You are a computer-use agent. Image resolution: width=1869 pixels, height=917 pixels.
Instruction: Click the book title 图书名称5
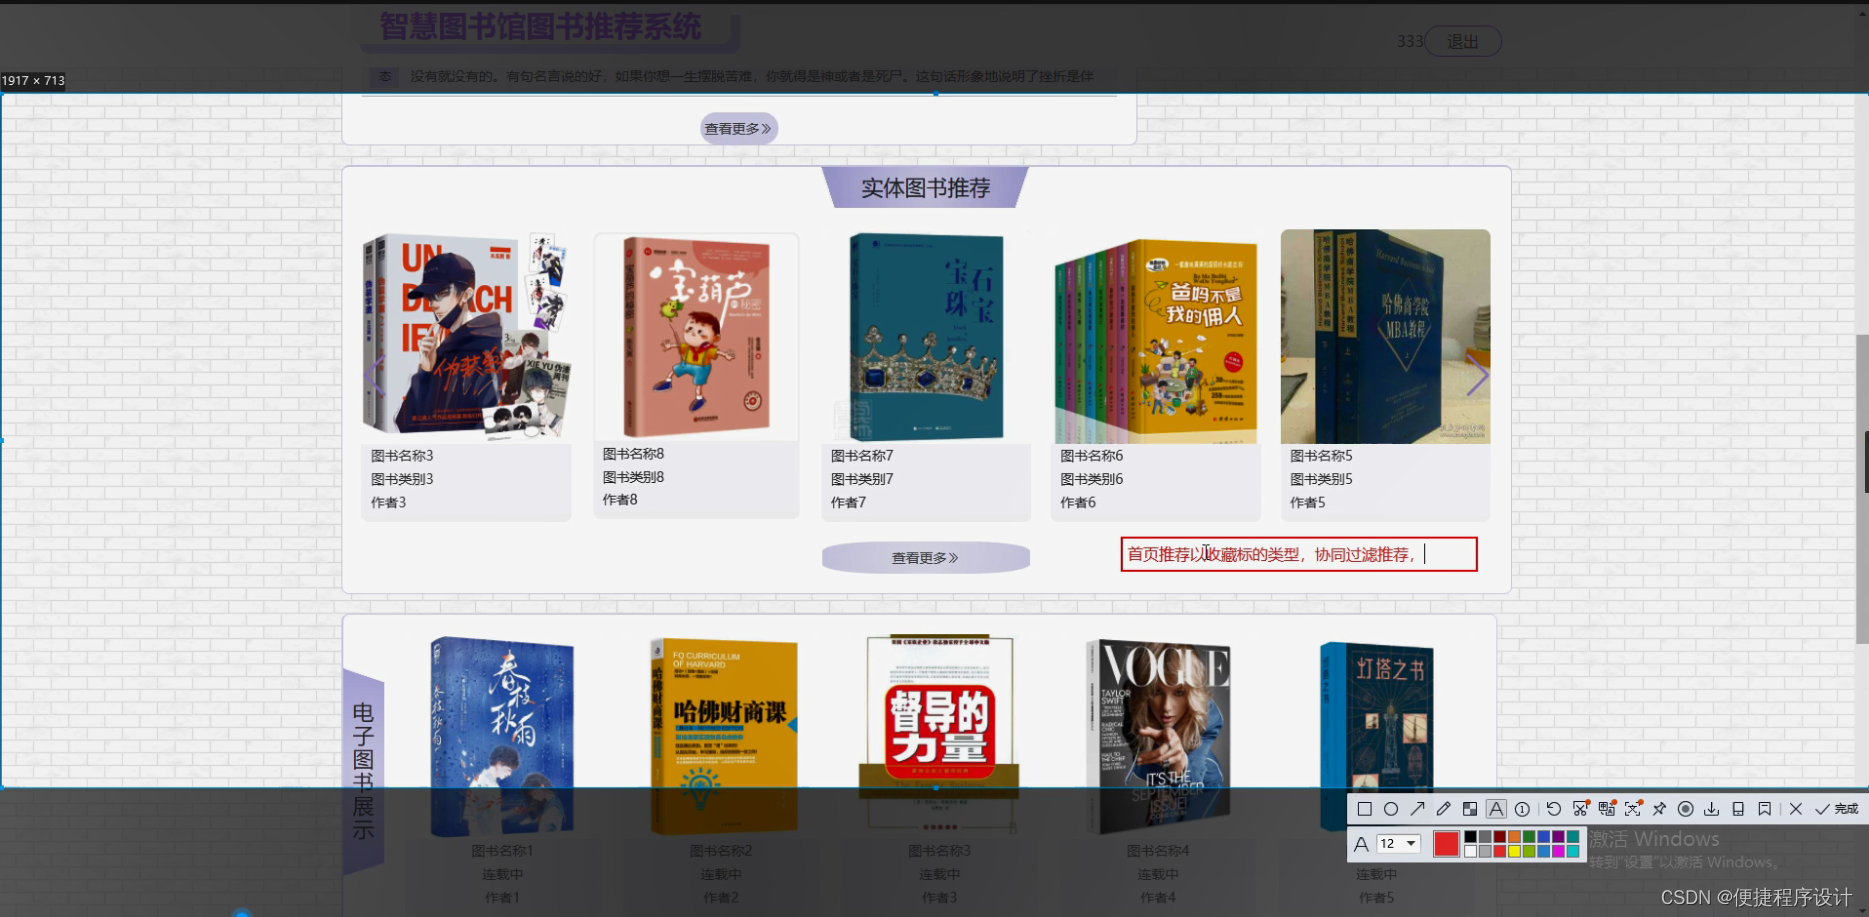[1321, 456]
